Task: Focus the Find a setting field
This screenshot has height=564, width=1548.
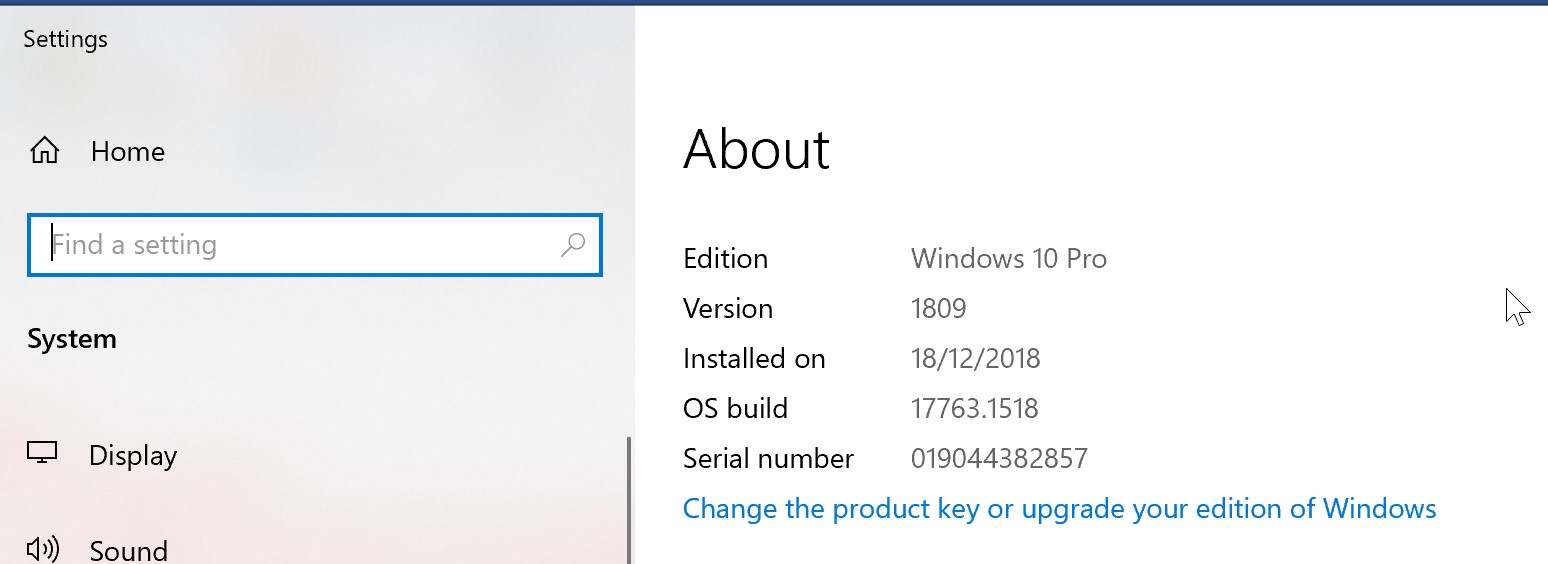Action: click(315, 245)
